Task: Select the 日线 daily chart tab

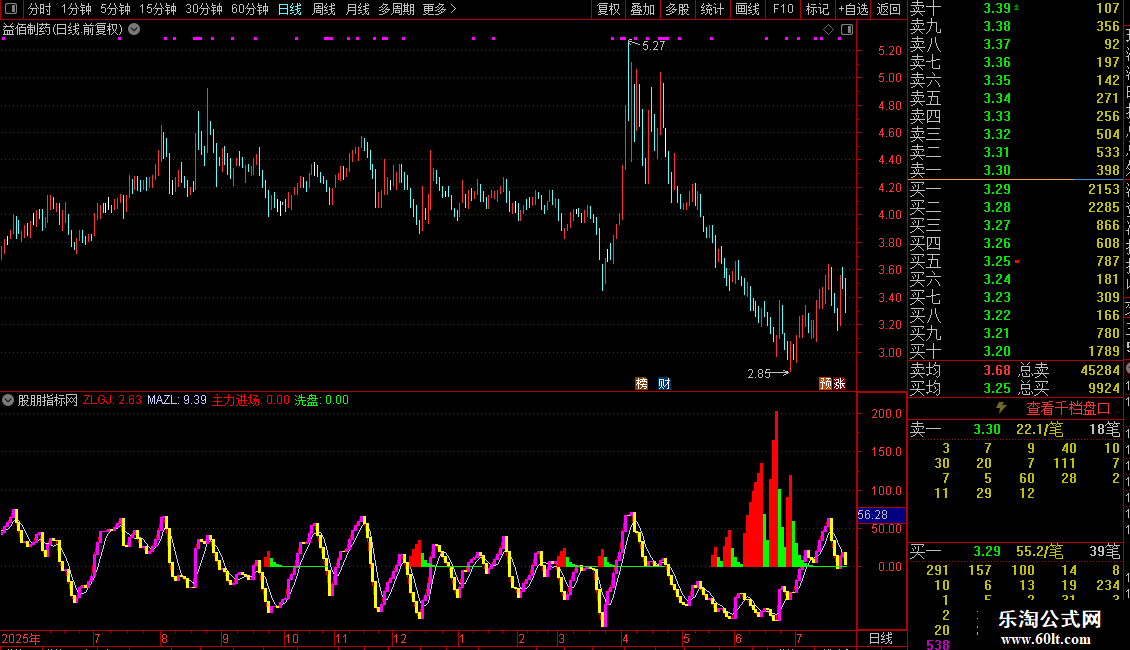Action: [x=290, y=9]
